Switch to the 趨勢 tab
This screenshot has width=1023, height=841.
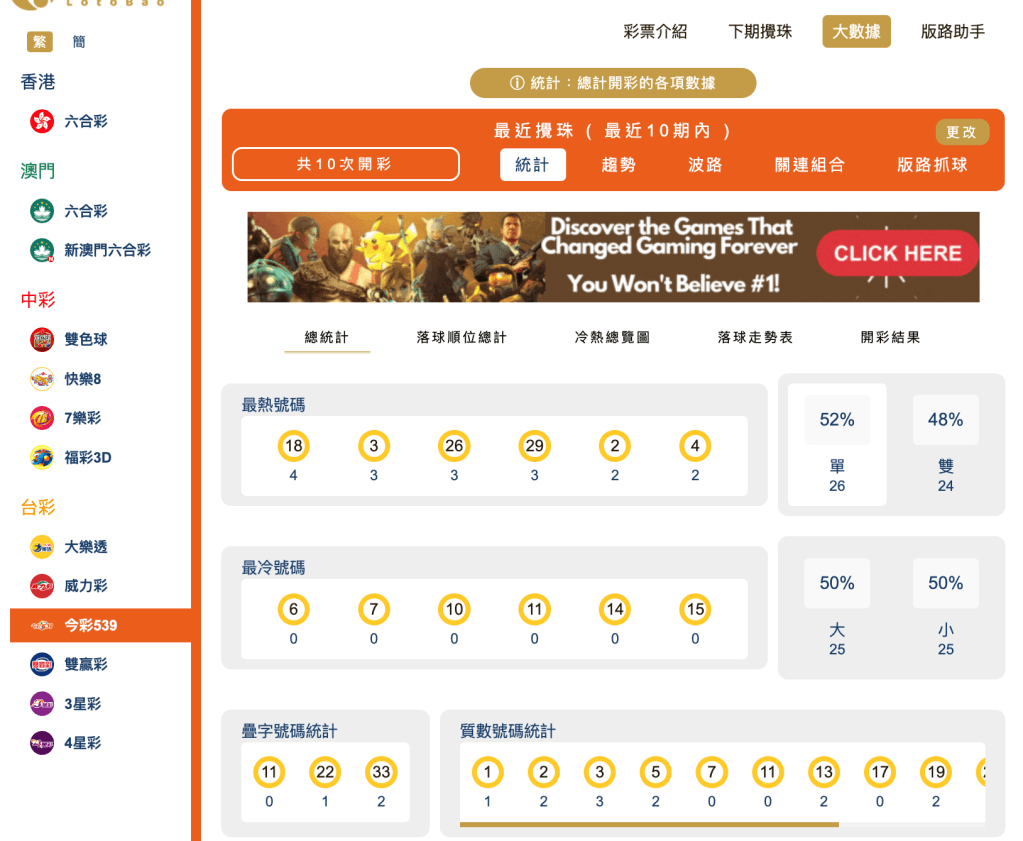click(619, 164)
